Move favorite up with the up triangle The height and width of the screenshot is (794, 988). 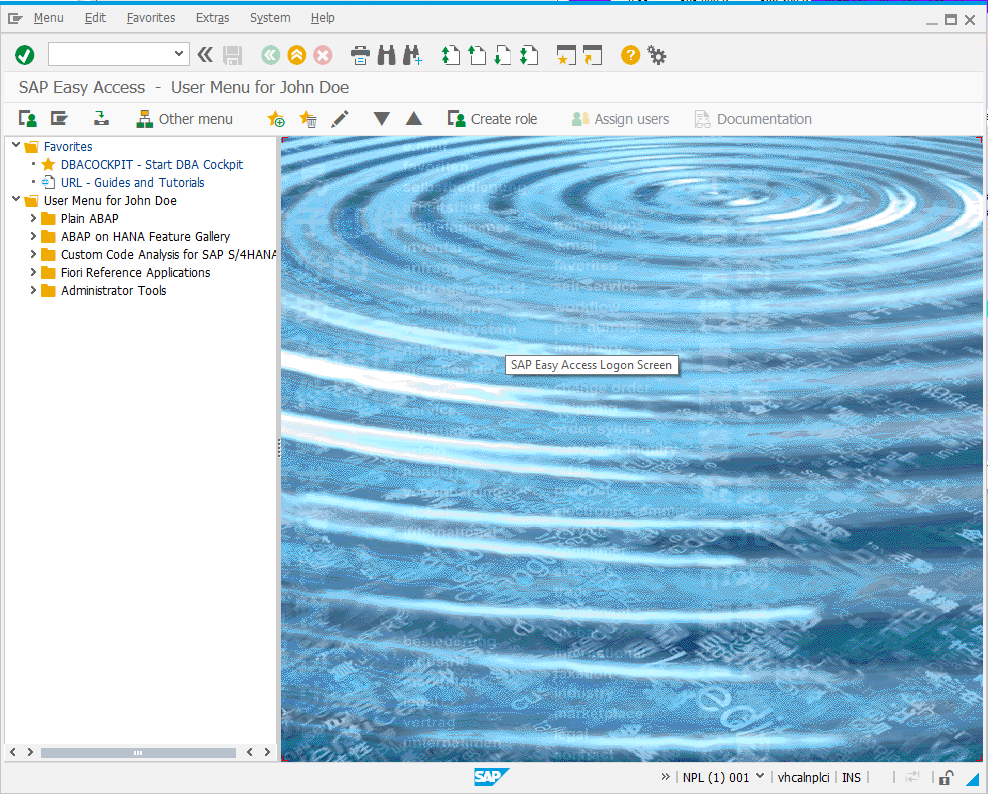click(x=413, y=118)
